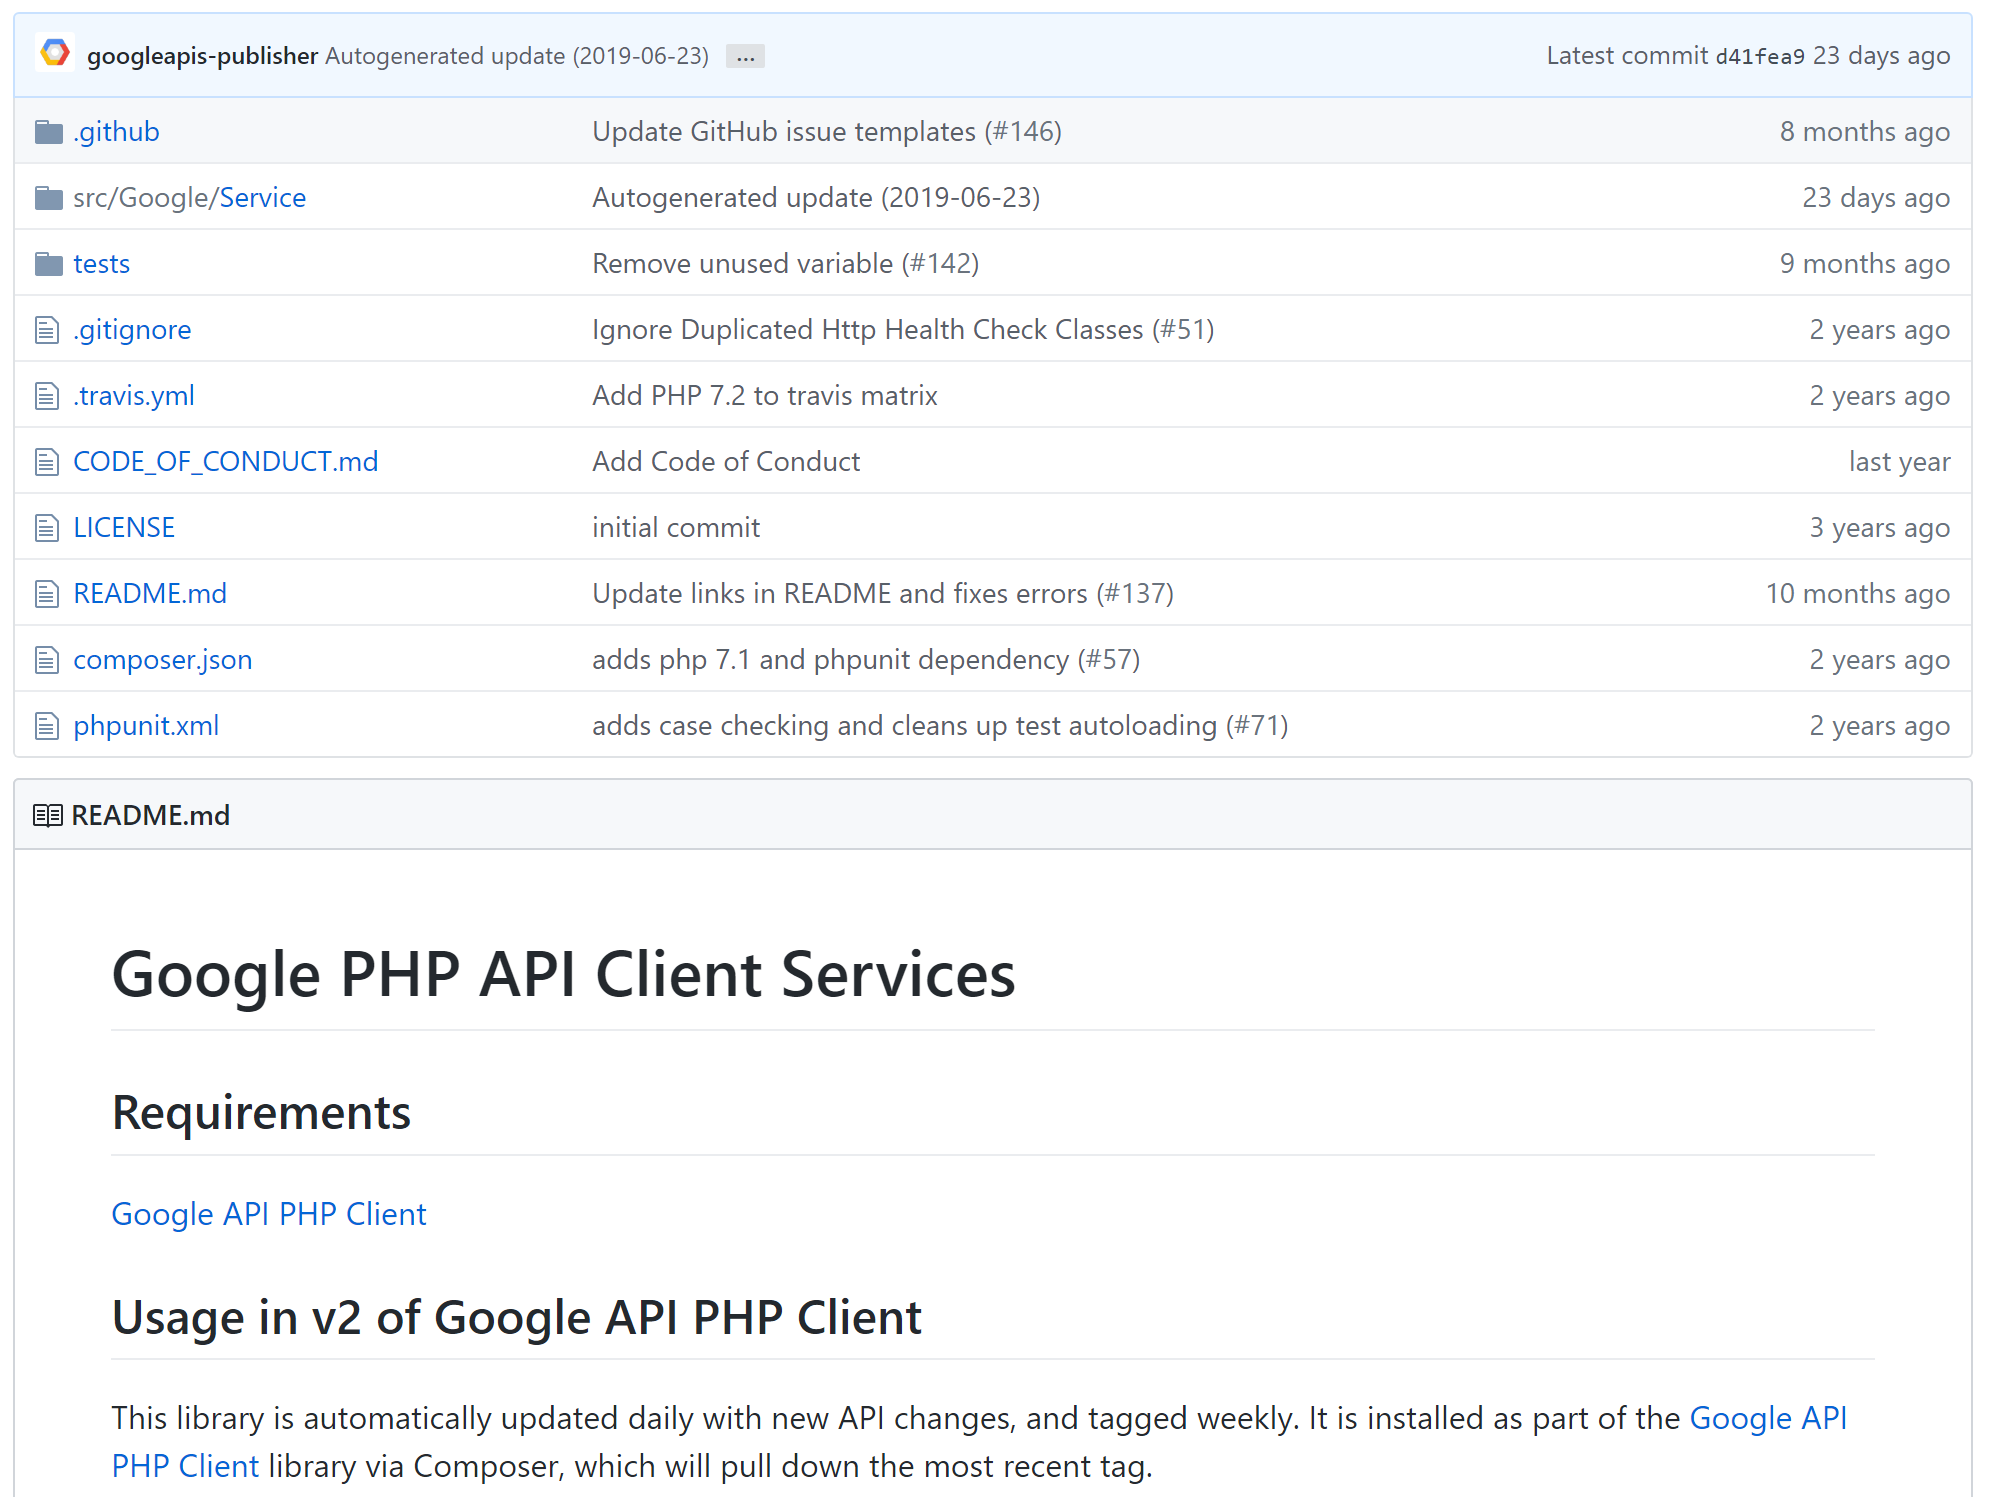Open 'Google API PHP Client' link under Requirements
This screenshot has height=1497, width=1993.
(269, 1214)
